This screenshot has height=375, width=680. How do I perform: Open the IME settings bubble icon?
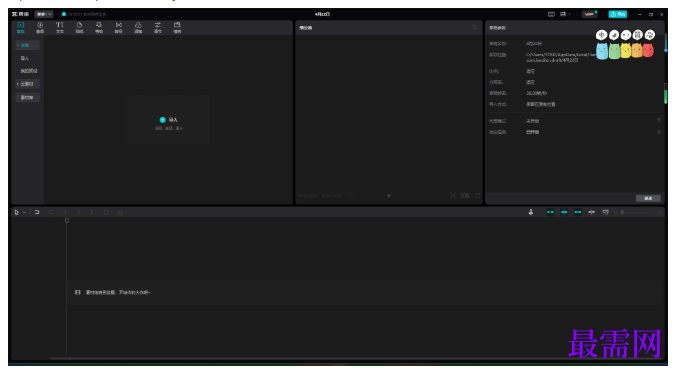[x=650, y=35]
